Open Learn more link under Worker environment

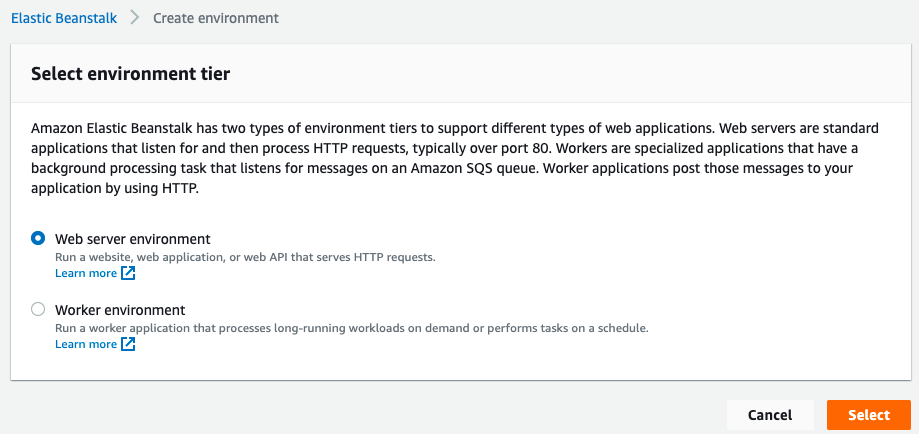86,344
